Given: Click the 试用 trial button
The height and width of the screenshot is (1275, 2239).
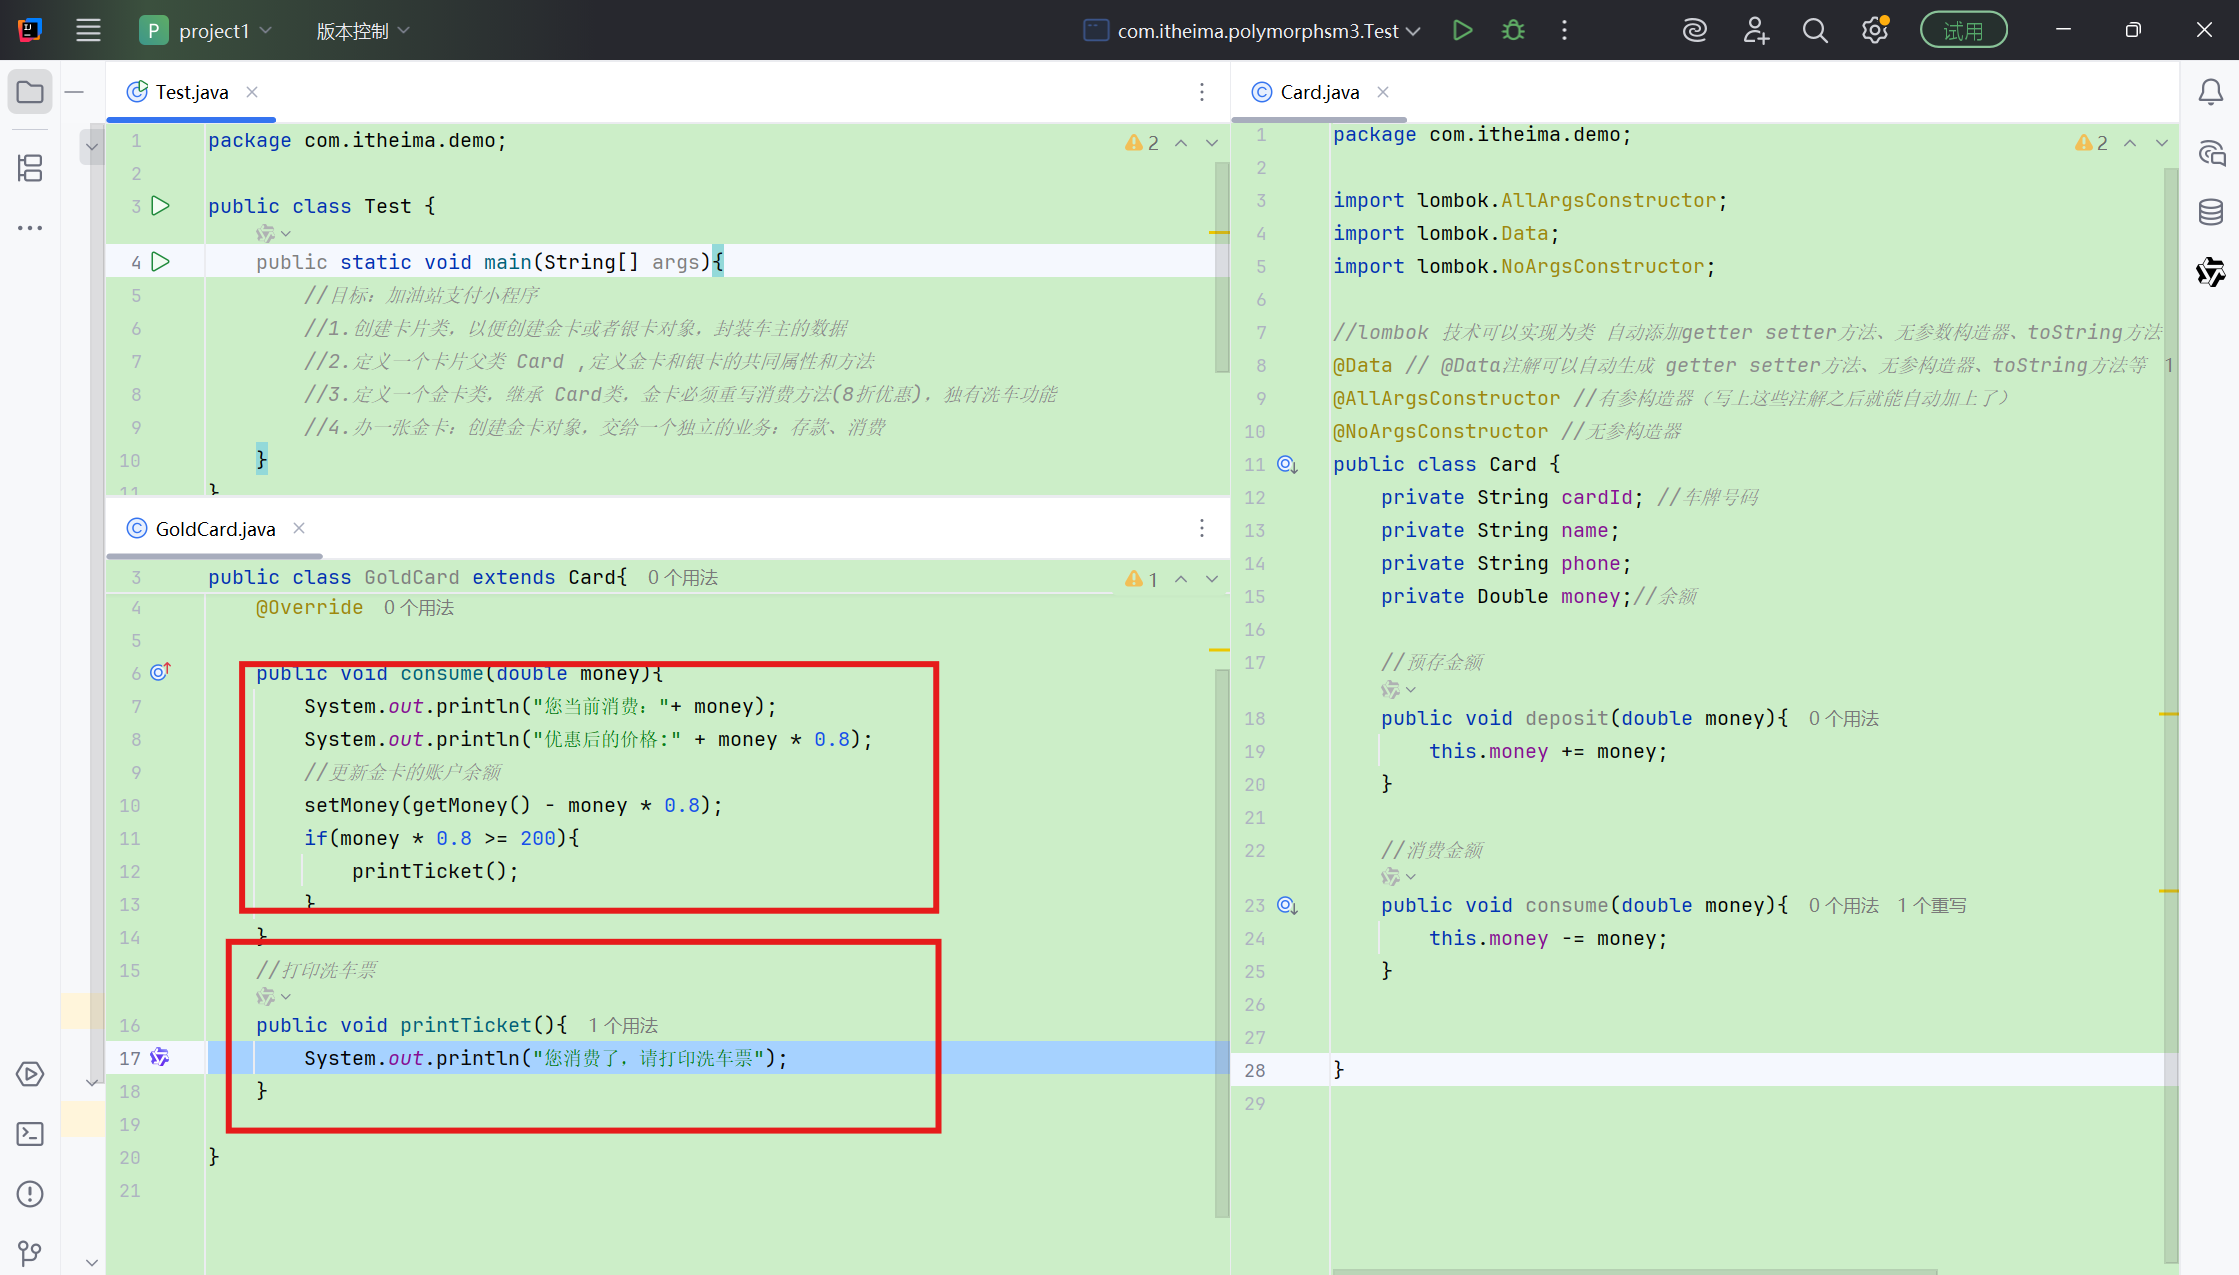Looking at the screenshot, I should (x=1963, y=30).
